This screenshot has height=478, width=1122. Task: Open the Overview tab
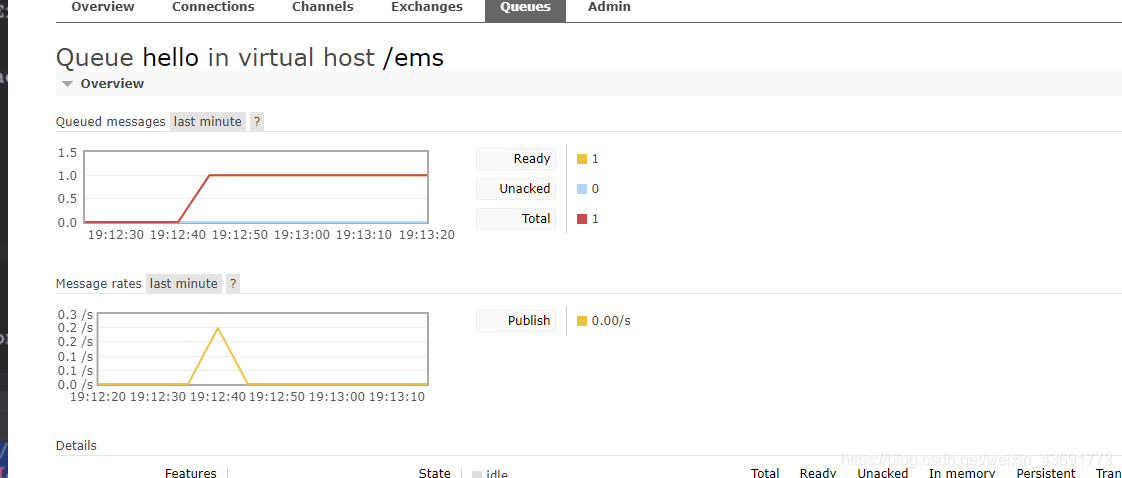103,7
